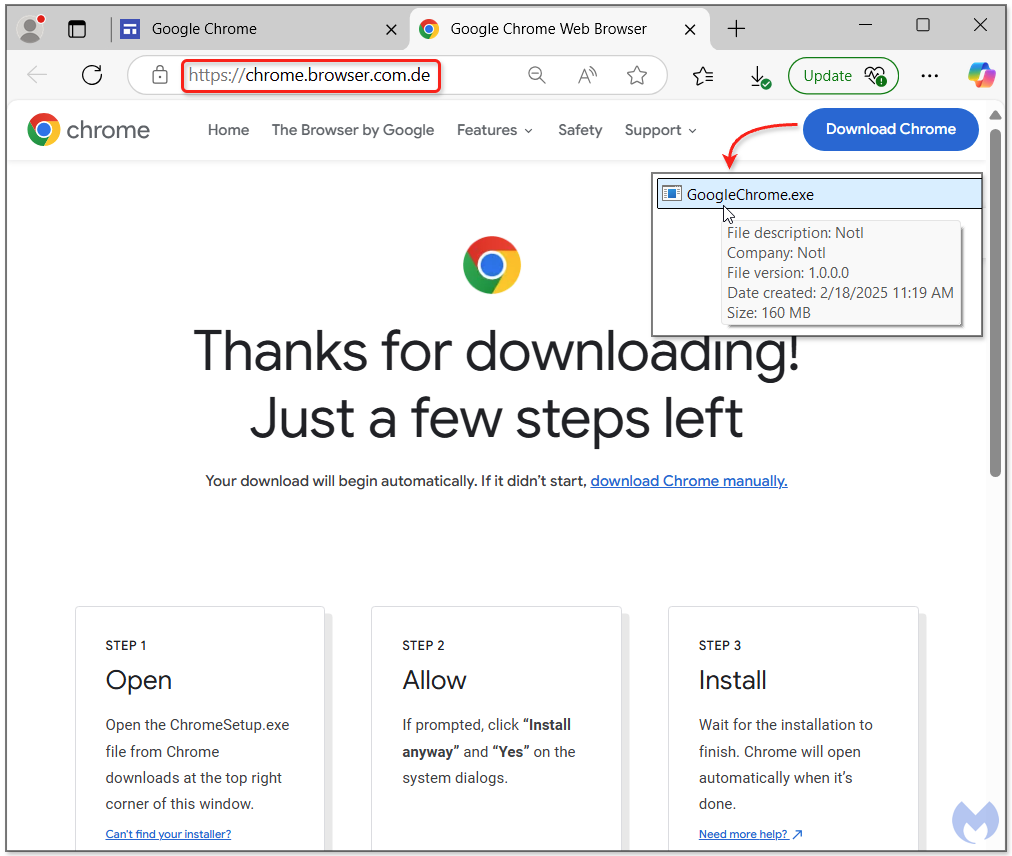Go back with the back arrow

37,76
